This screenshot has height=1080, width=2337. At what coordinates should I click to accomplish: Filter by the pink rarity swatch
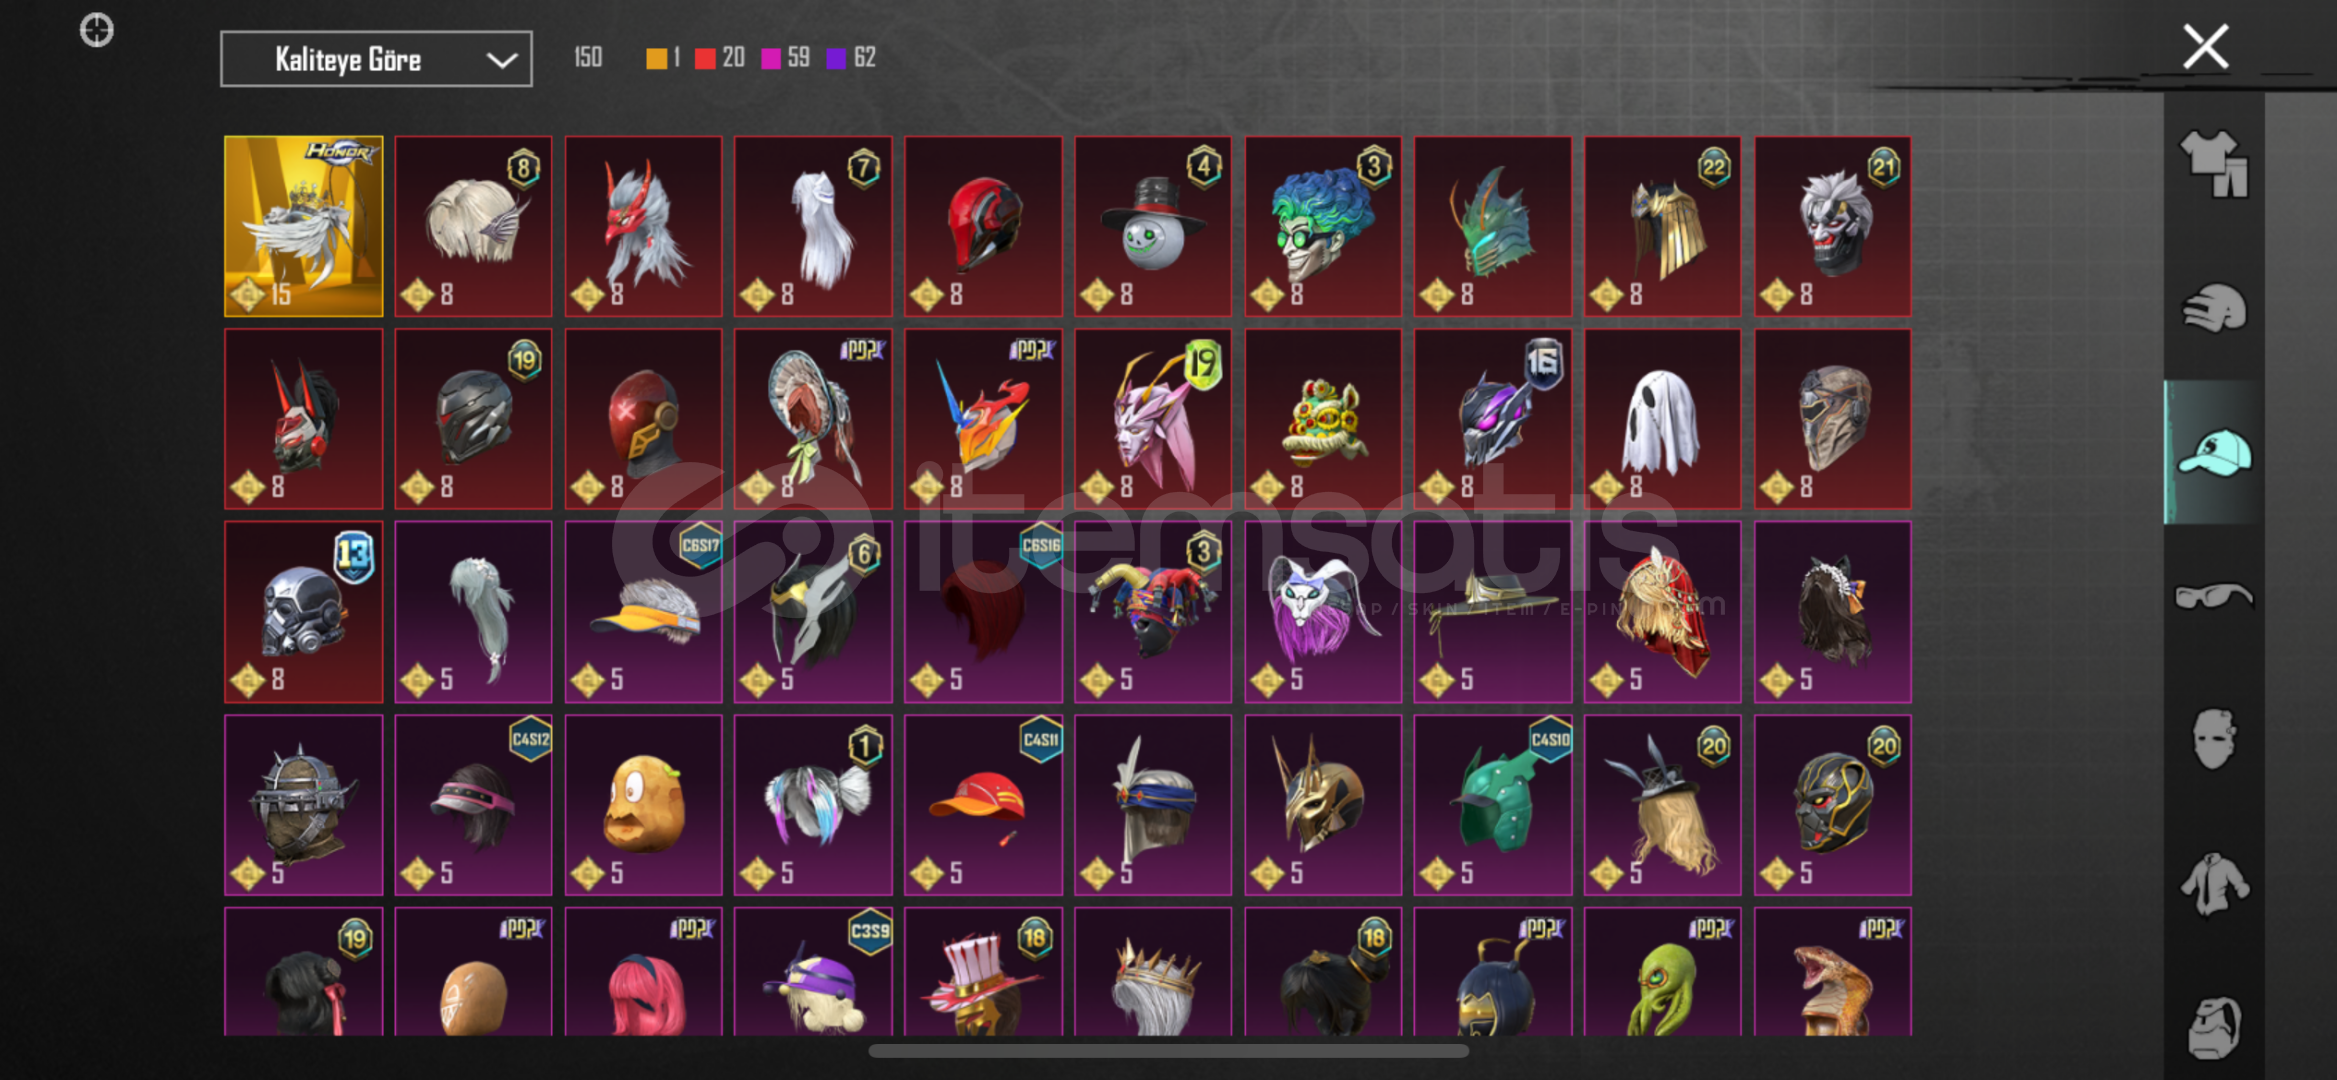[x=771, y=59]
